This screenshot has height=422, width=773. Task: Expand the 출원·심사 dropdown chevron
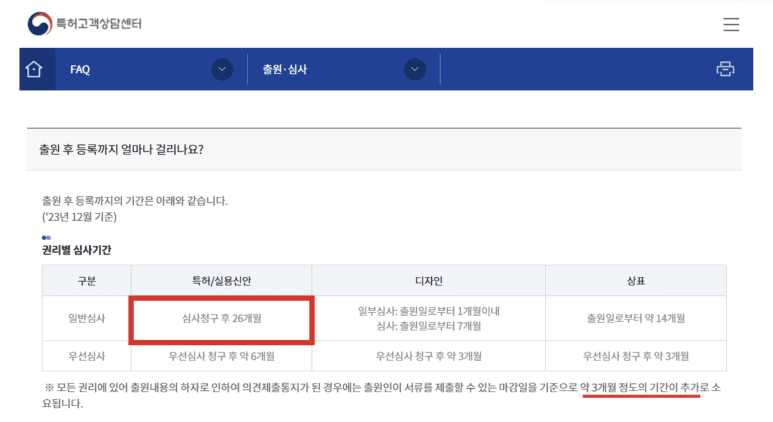click(415, 70)
